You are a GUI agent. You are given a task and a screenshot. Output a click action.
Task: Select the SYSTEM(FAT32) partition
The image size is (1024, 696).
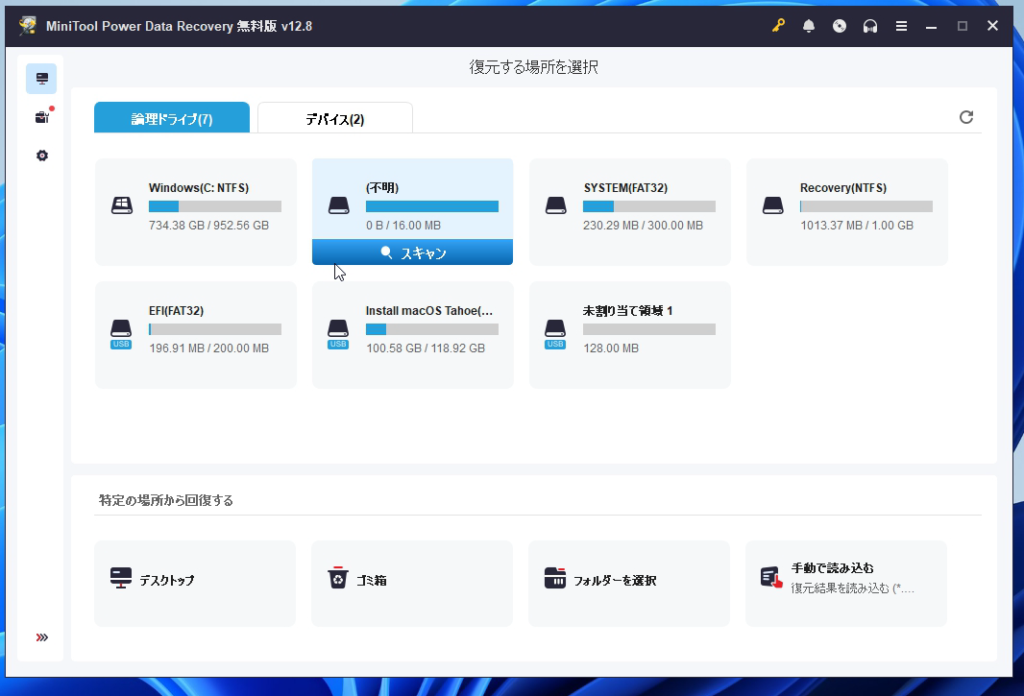point(630,211)
